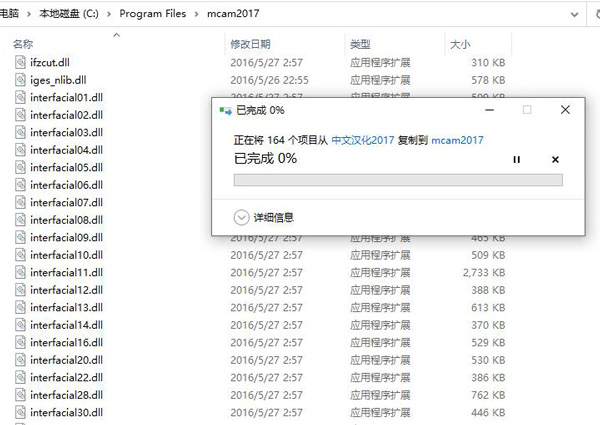Click the interfacial12.dll file icon
Screen dimensions: 600x425
coord(20,290)
